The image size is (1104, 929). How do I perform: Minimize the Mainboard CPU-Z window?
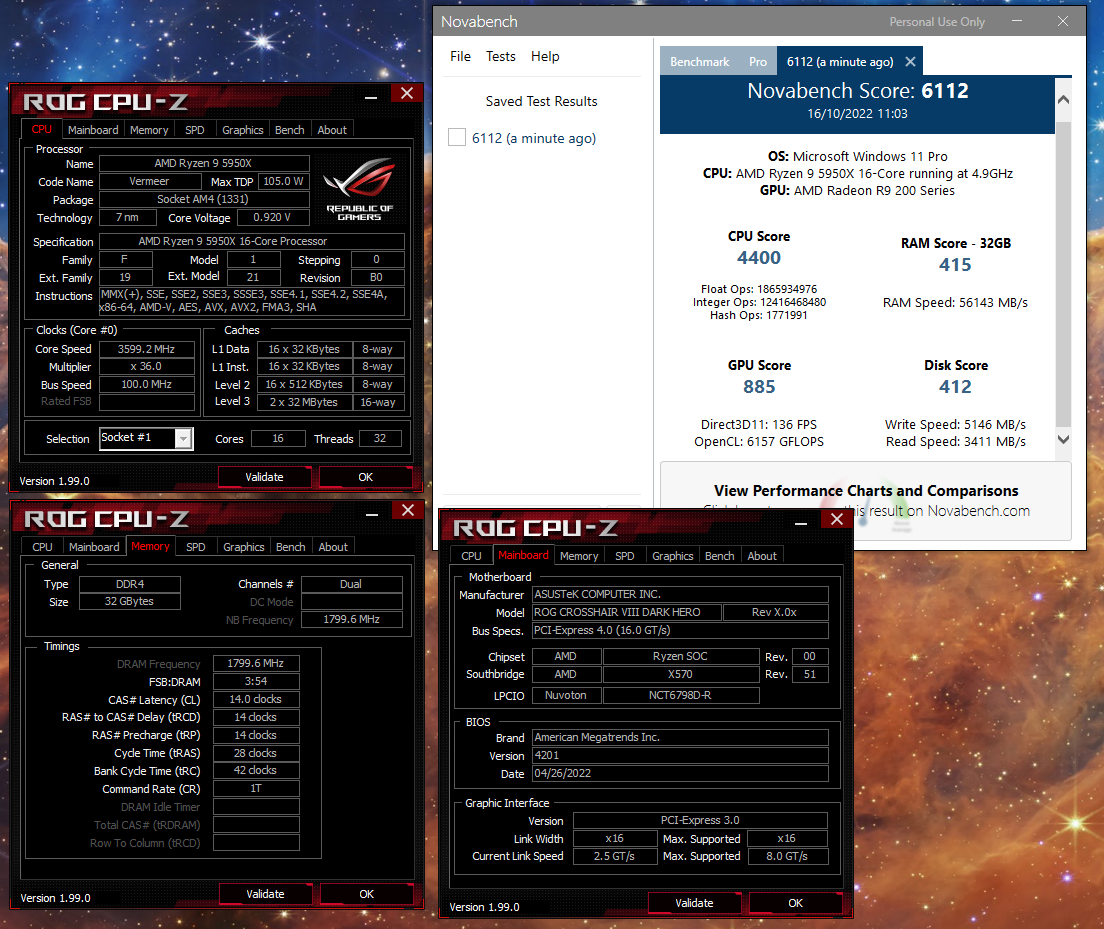[x=801, y=523]
